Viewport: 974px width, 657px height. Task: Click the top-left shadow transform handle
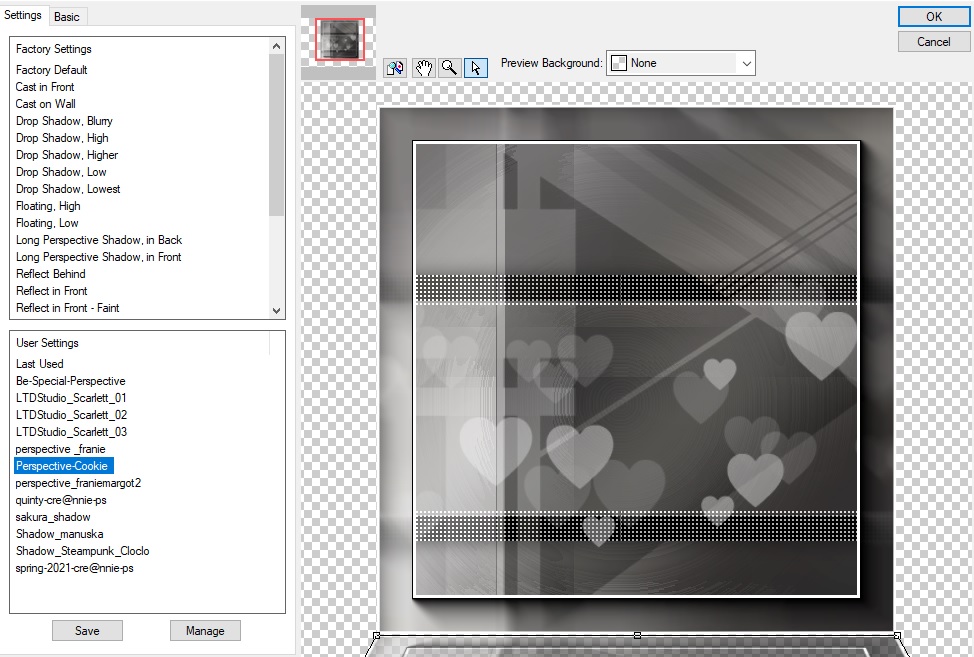(376, 635)
